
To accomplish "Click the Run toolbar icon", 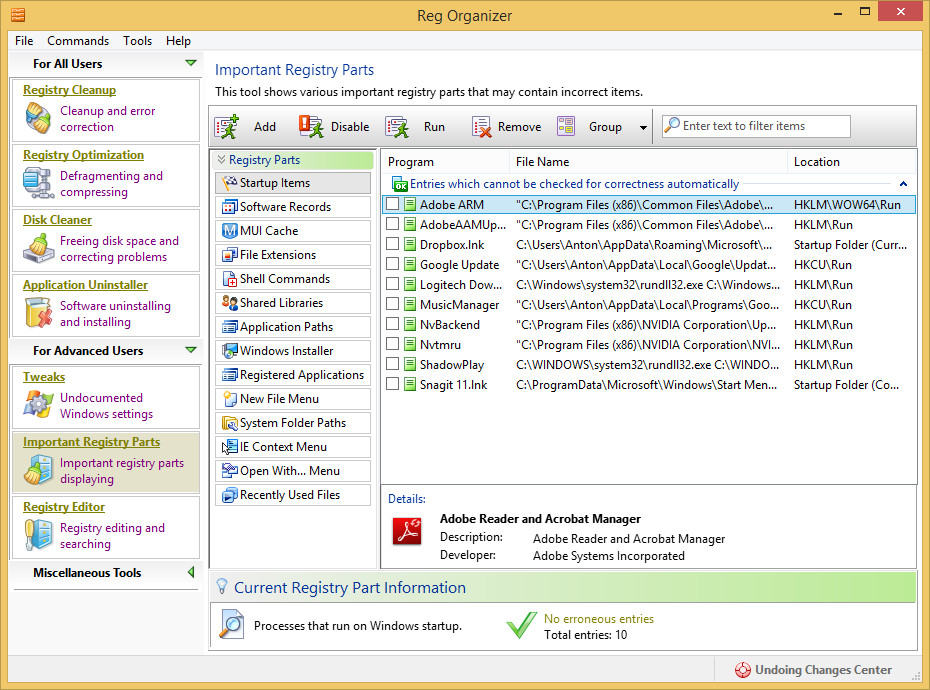I will pos(398,127).
